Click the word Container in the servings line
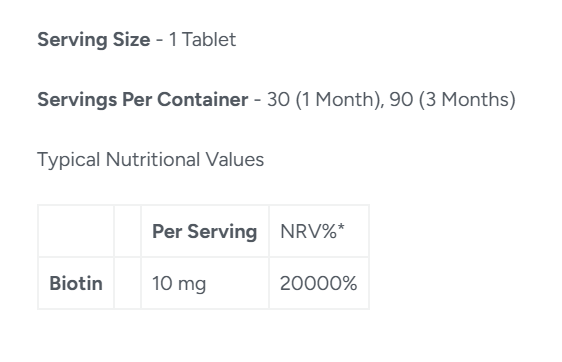This screenshot has width=562, height=362. (203, 99)
